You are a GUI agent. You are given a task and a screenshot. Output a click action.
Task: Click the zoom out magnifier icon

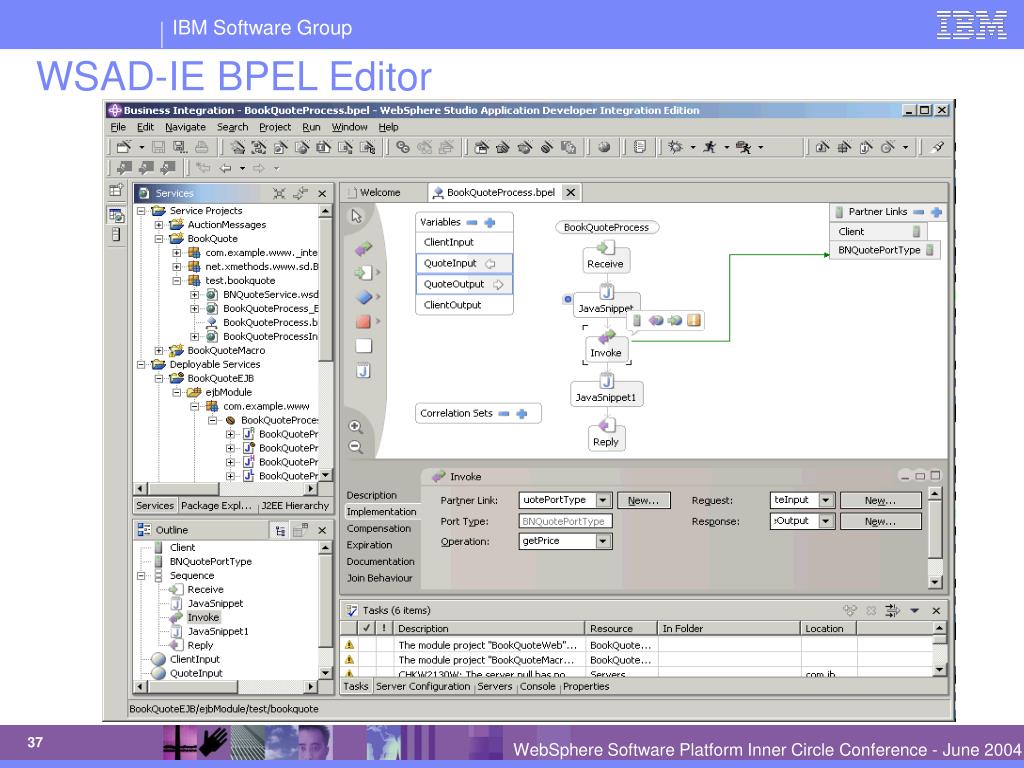point(355,447)
